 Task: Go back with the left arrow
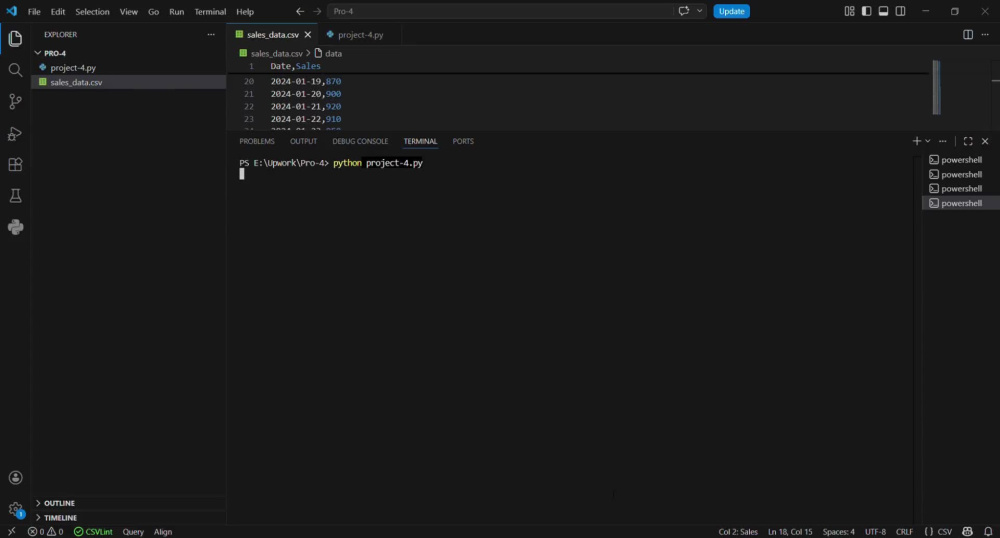click(300, 11)
